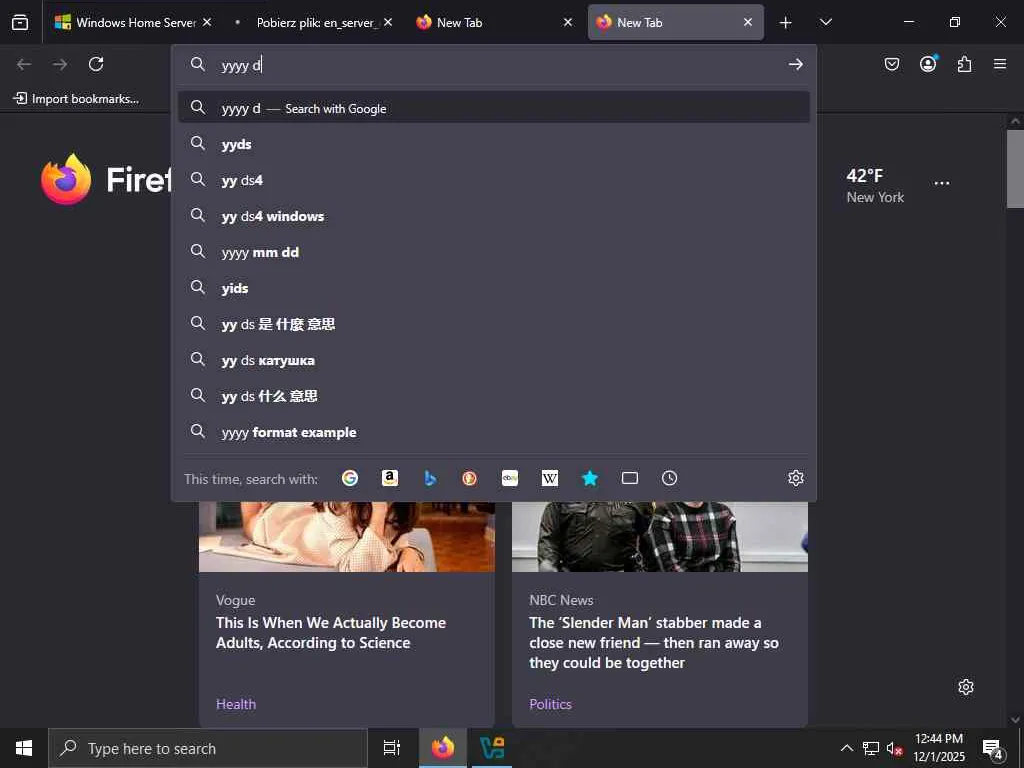The image size is (1024, 768).
Task: Open search settings gear in dropdown
Action: click(795, 478)
